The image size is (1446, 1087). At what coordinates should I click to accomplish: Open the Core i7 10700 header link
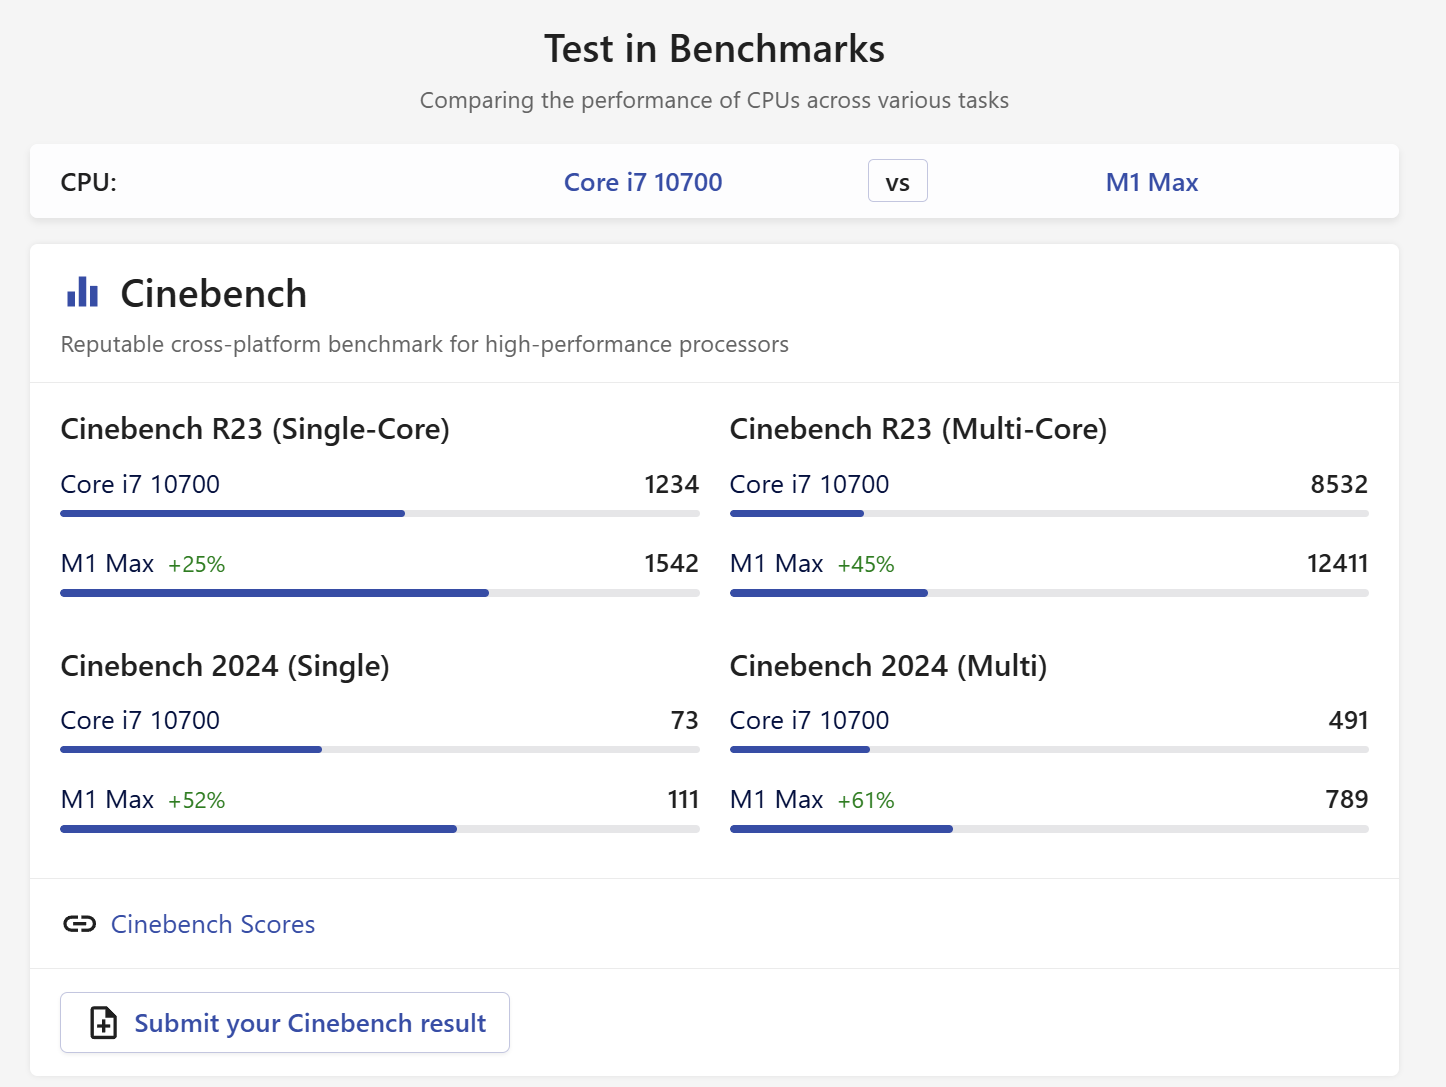click(643, 182)
